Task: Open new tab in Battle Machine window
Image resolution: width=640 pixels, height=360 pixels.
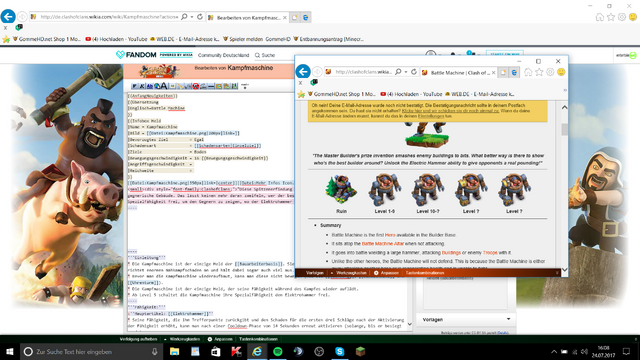Action: [x=503, y=72]
